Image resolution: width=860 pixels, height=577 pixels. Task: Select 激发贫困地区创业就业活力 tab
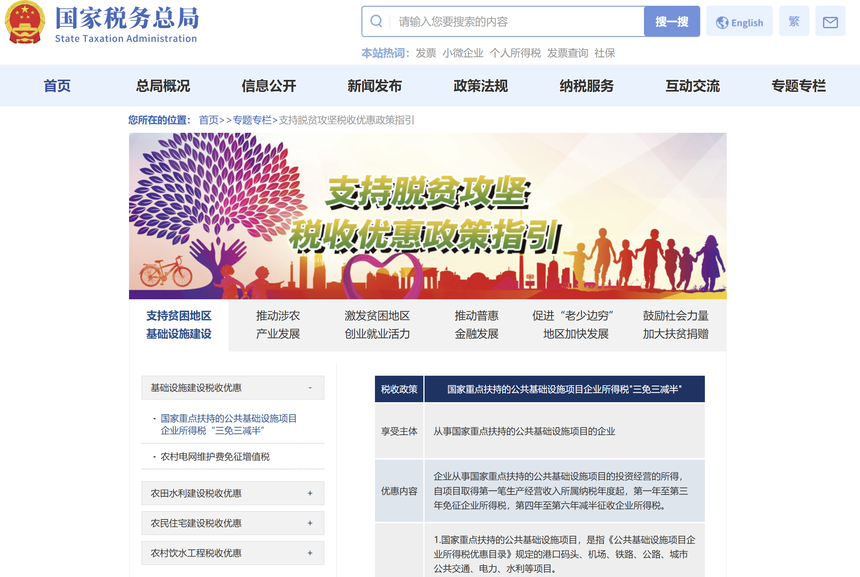tap(377, 325)
